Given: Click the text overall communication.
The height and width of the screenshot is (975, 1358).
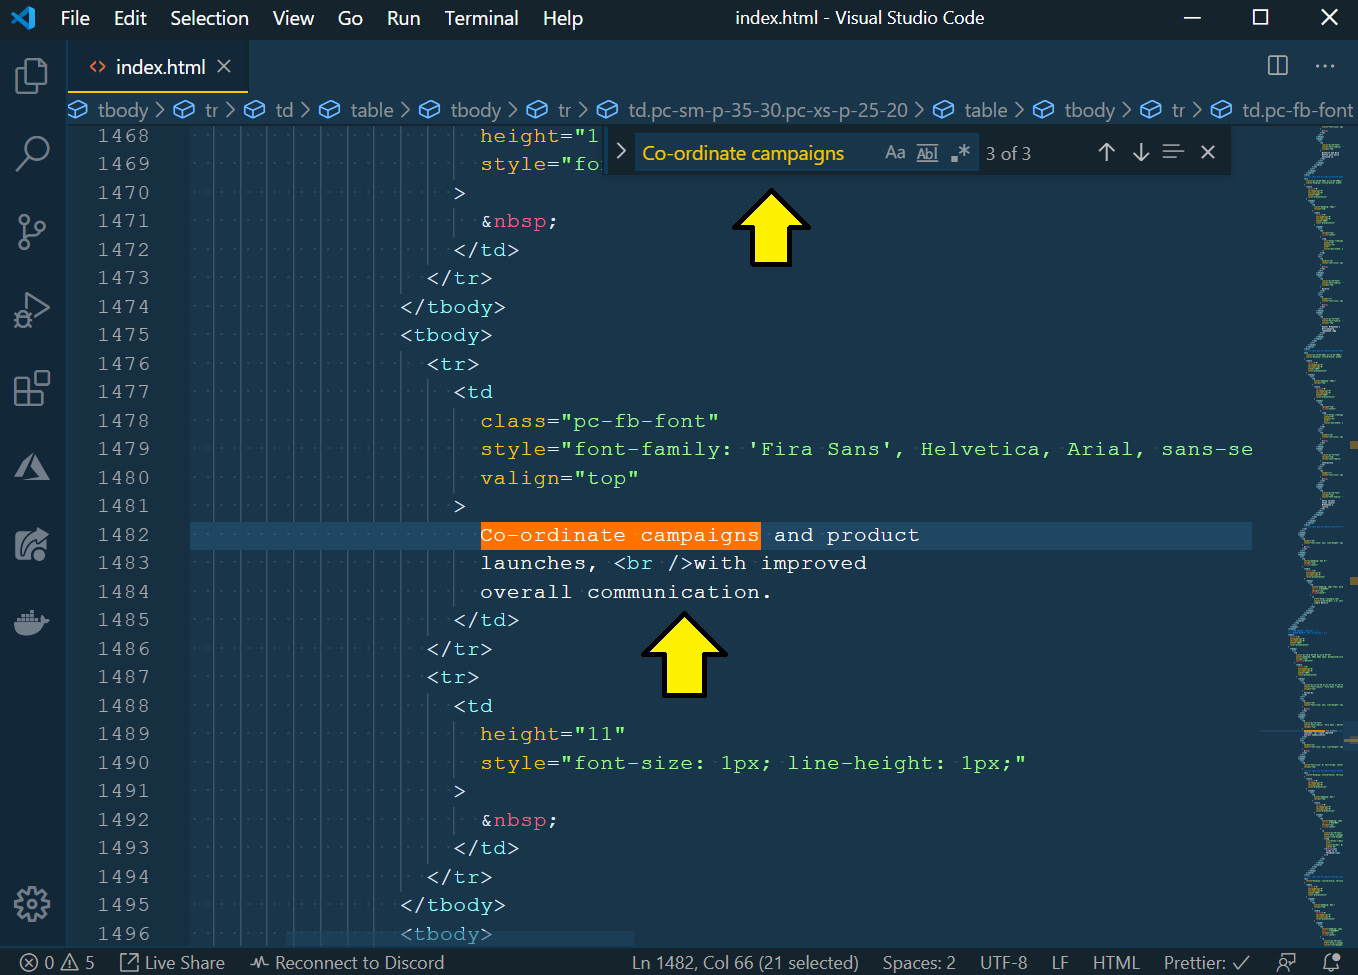Looking at the screenshot, I should pyautogui.click(x=626, y=592).
